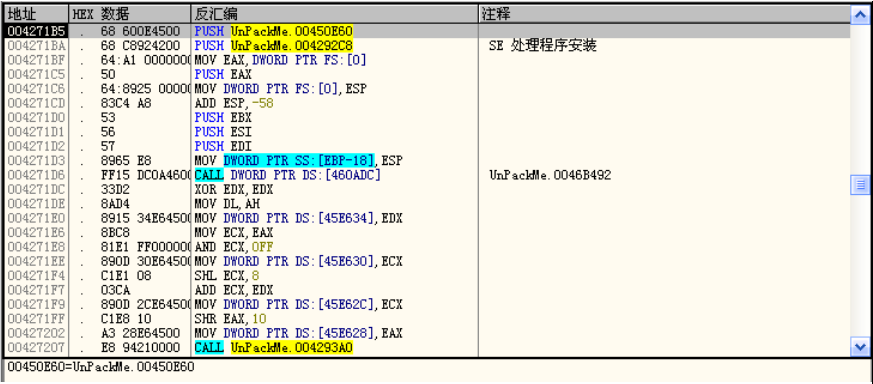Viewport: 873px width, 384px height.
Task: Click SHL ECX,8 instruction
Action: (x=227, y=275)
